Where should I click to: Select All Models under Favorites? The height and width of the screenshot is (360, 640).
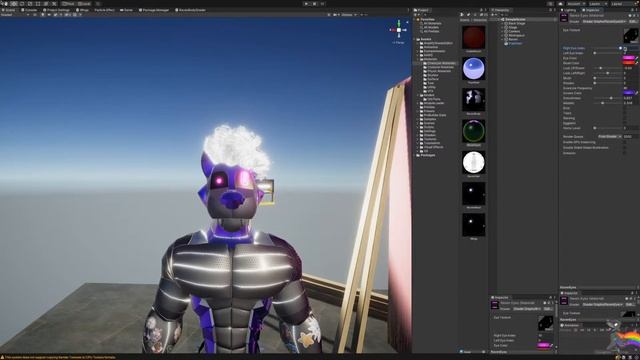pyautogui.click(x=431, y=27)
